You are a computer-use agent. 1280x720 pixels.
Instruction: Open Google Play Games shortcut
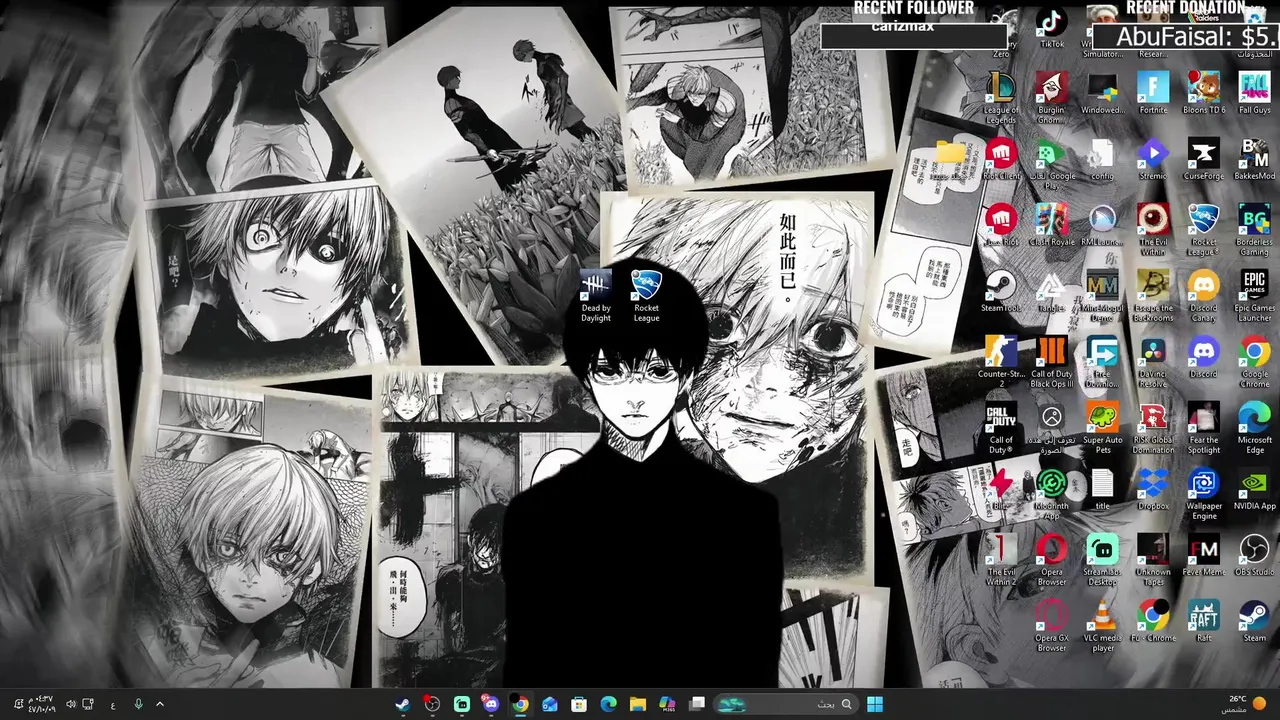tap(1052, 164)
